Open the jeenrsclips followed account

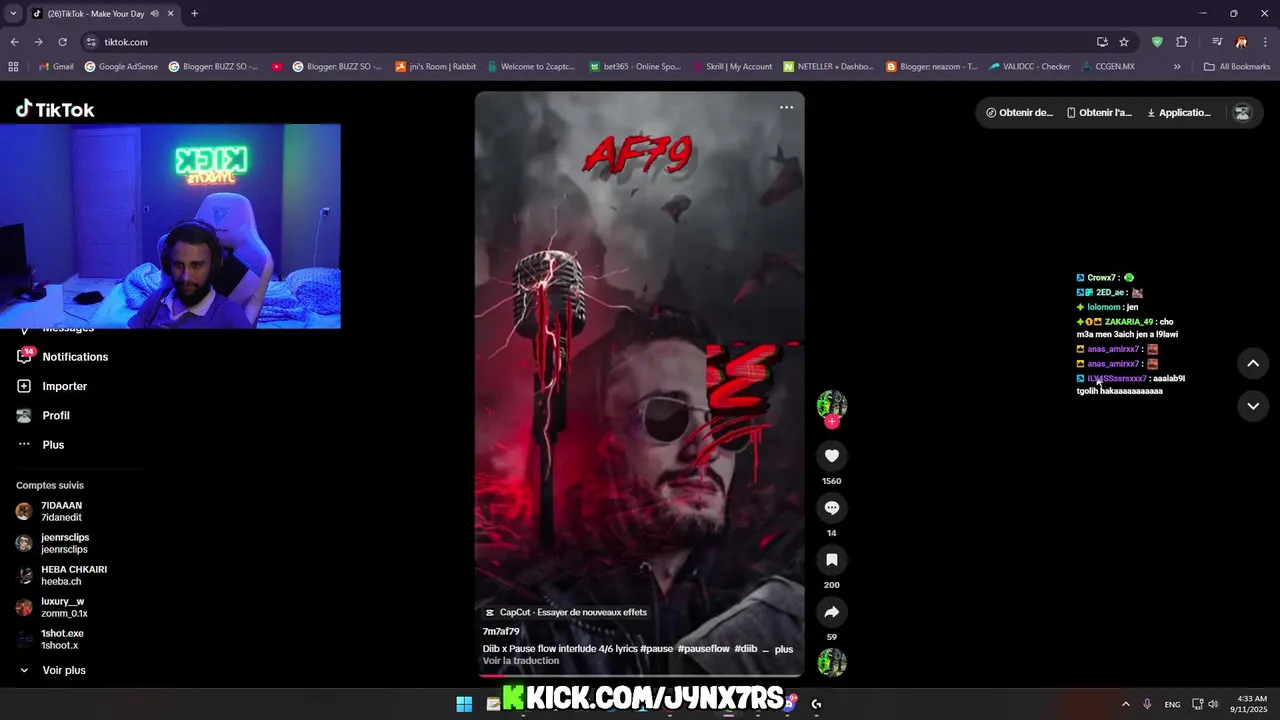click(x=65, y=543)
